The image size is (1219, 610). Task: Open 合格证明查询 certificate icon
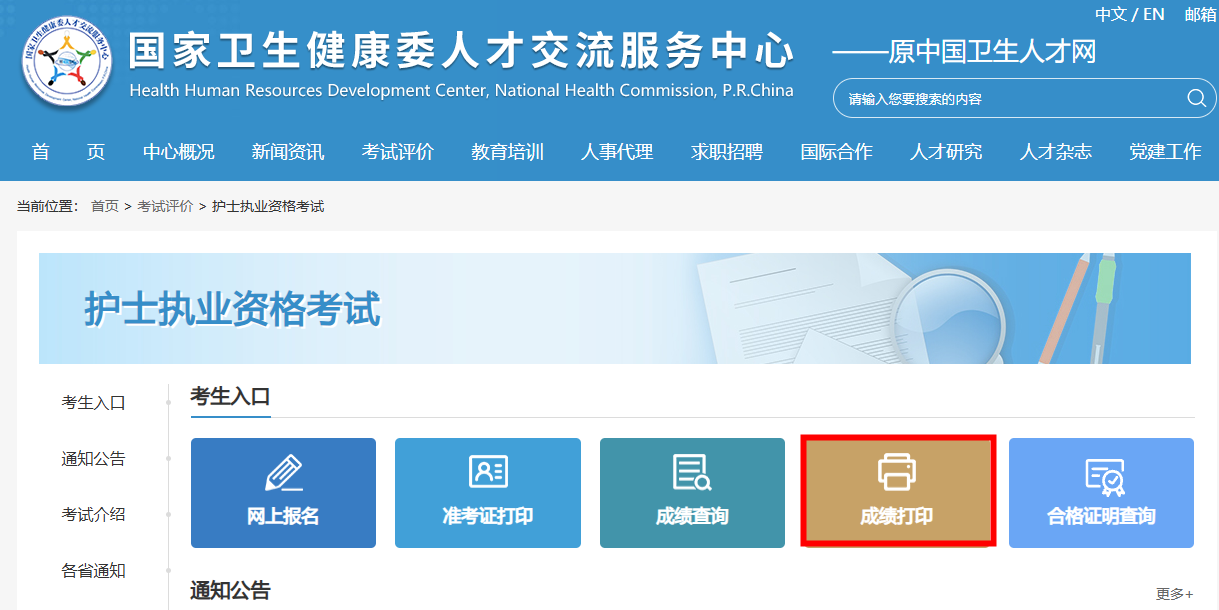[x=1103, y=477]
